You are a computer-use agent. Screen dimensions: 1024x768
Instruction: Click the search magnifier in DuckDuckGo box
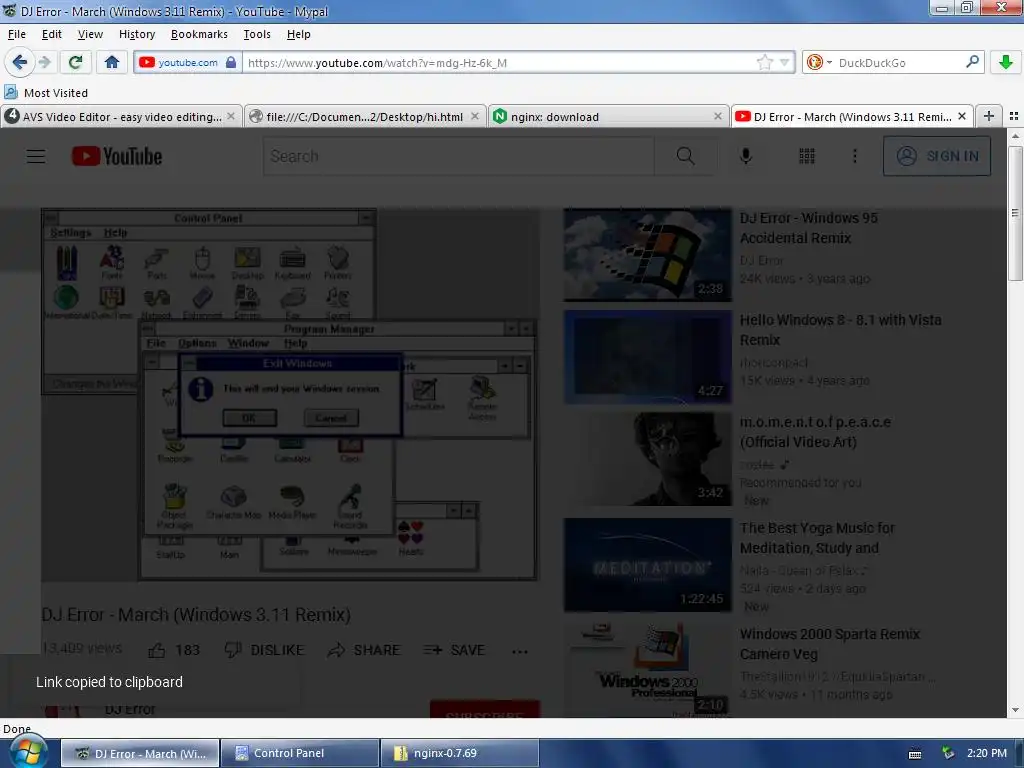pyautogui.click(x=972, y=62)
